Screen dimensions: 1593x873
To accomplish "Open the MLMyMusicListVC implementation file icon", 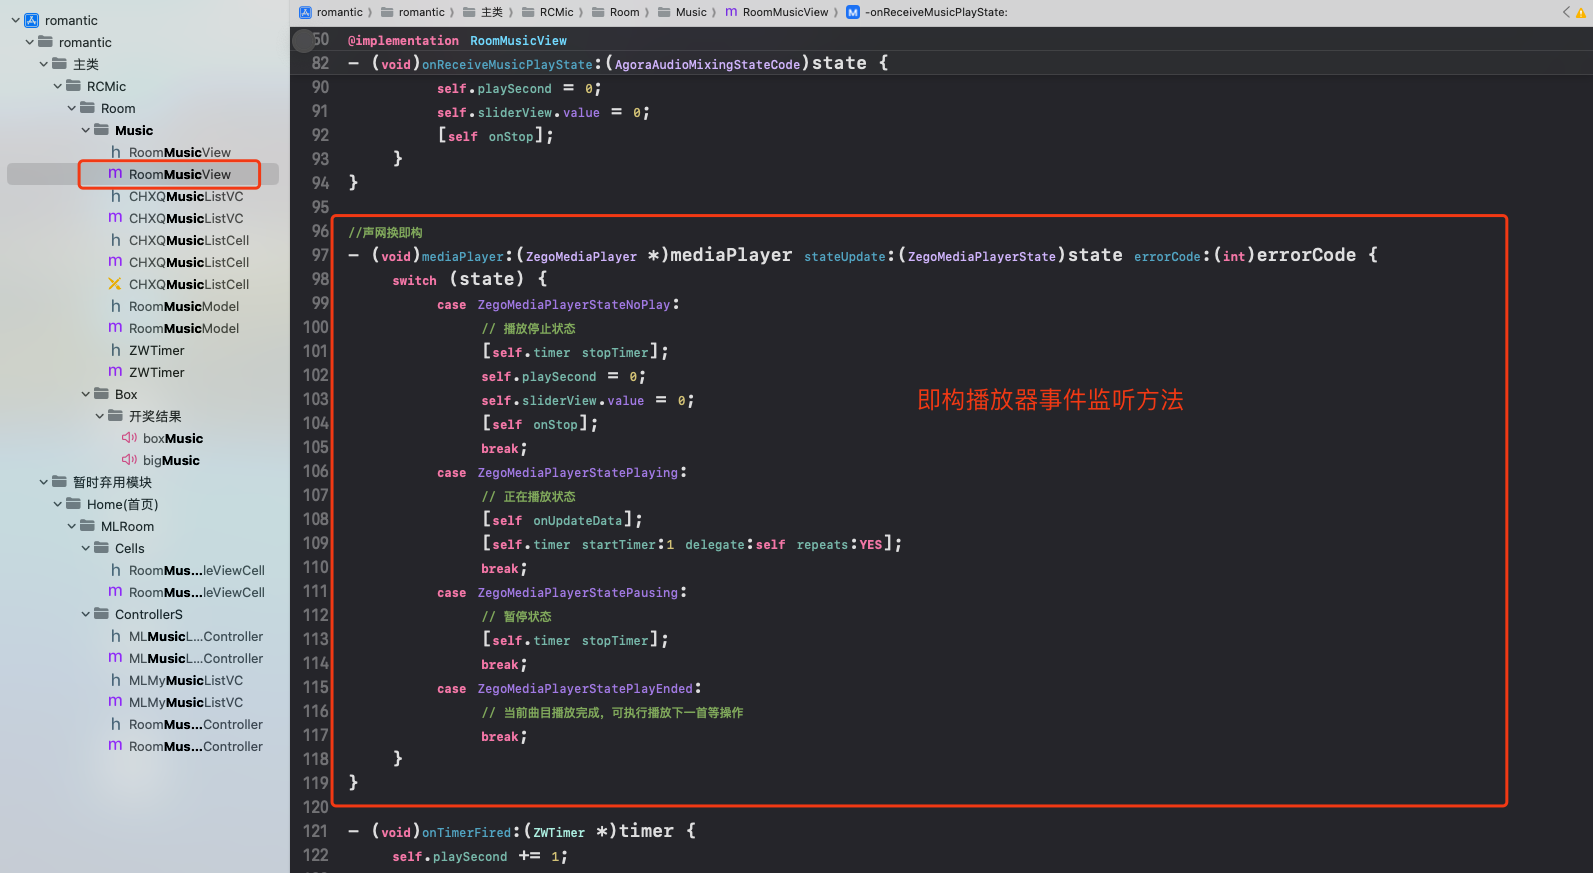I will [116, 702].
